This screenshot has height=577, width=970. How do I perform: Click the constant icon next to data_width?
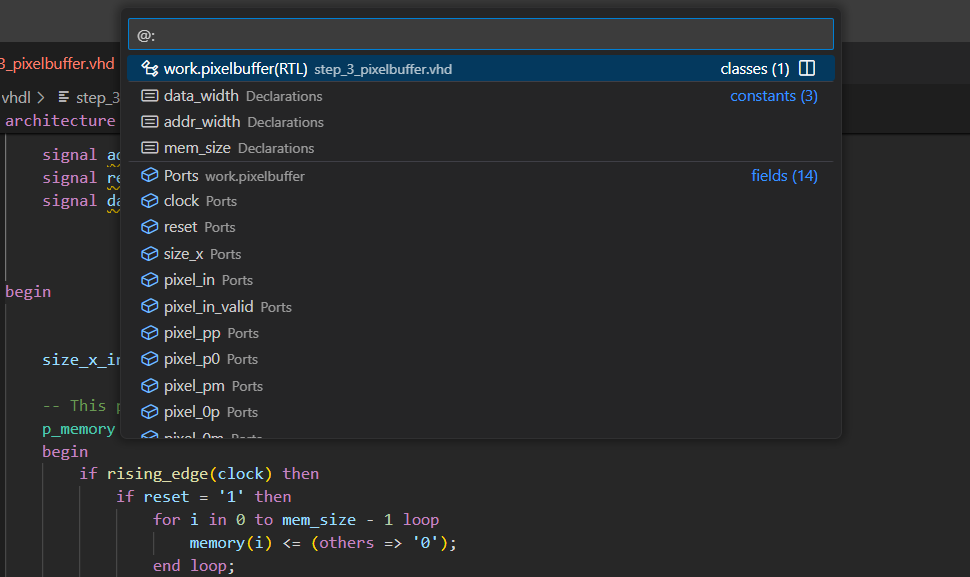150,96
